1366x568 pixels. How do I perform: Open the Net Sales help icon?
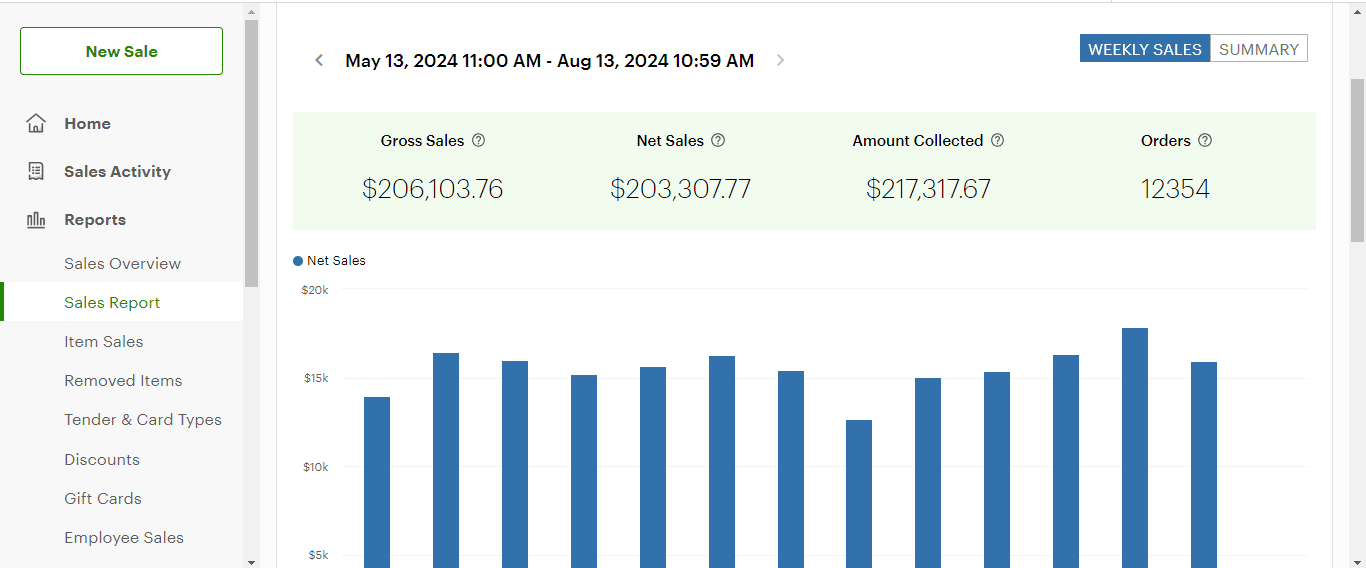pos(718,141)
